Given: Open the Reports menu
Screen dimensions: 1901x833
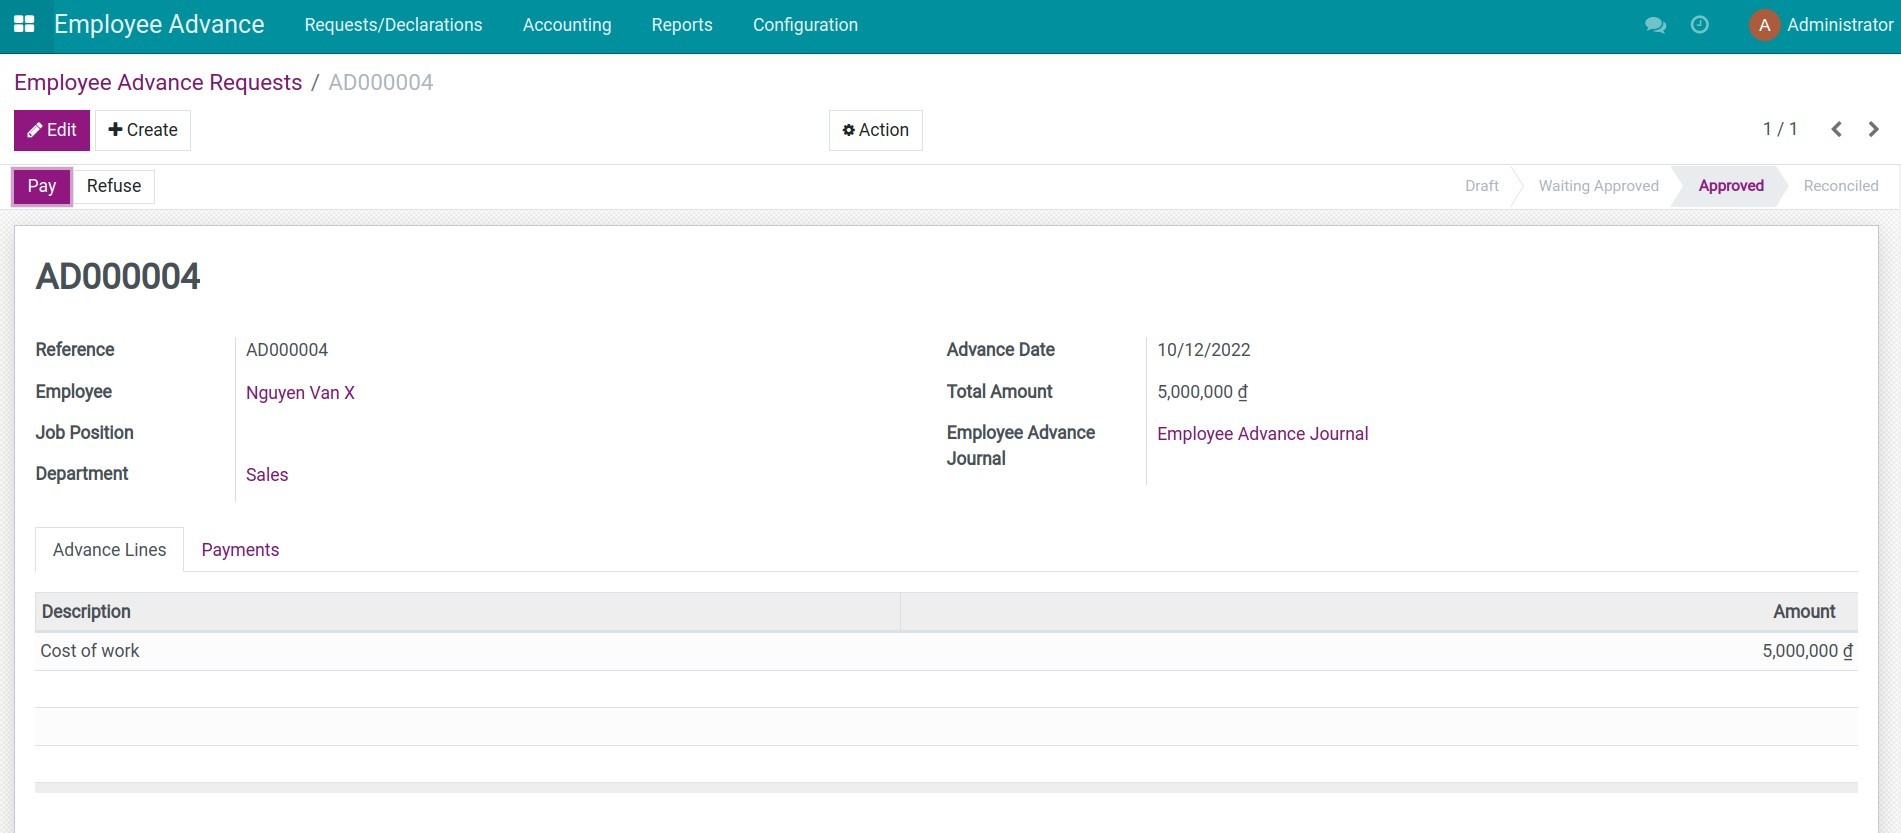Looking at the screenshot, I should pyautogui.click(x=682, y=25).
